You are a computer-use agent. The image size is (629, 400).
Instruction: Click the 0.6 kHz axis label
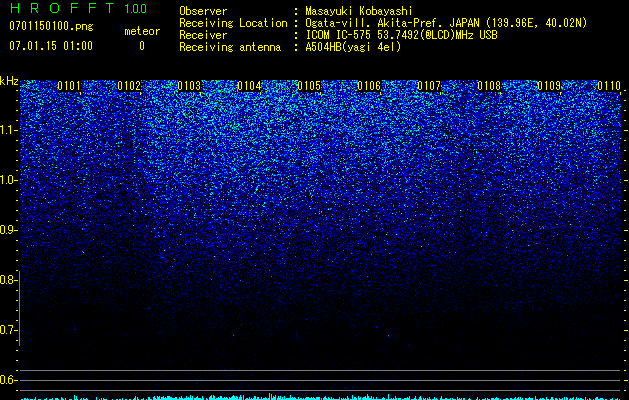click(9, 380)
